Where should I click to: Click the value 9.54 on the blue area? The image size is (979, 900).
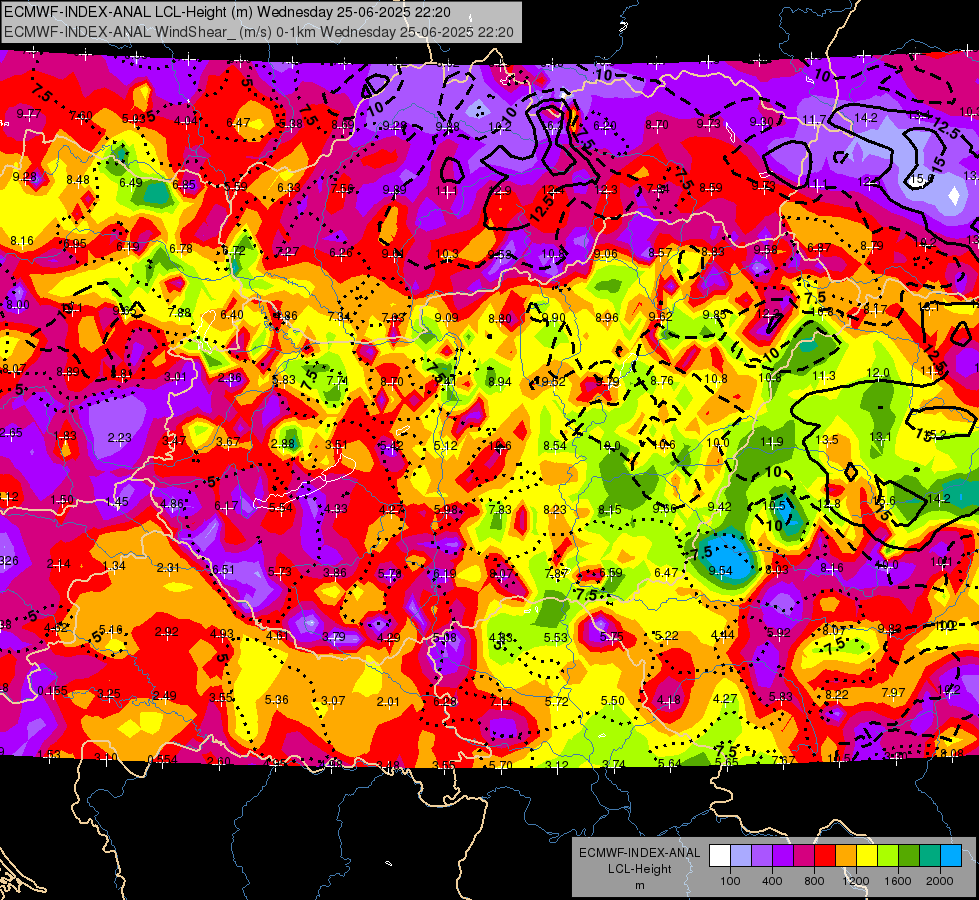(721, 570)
